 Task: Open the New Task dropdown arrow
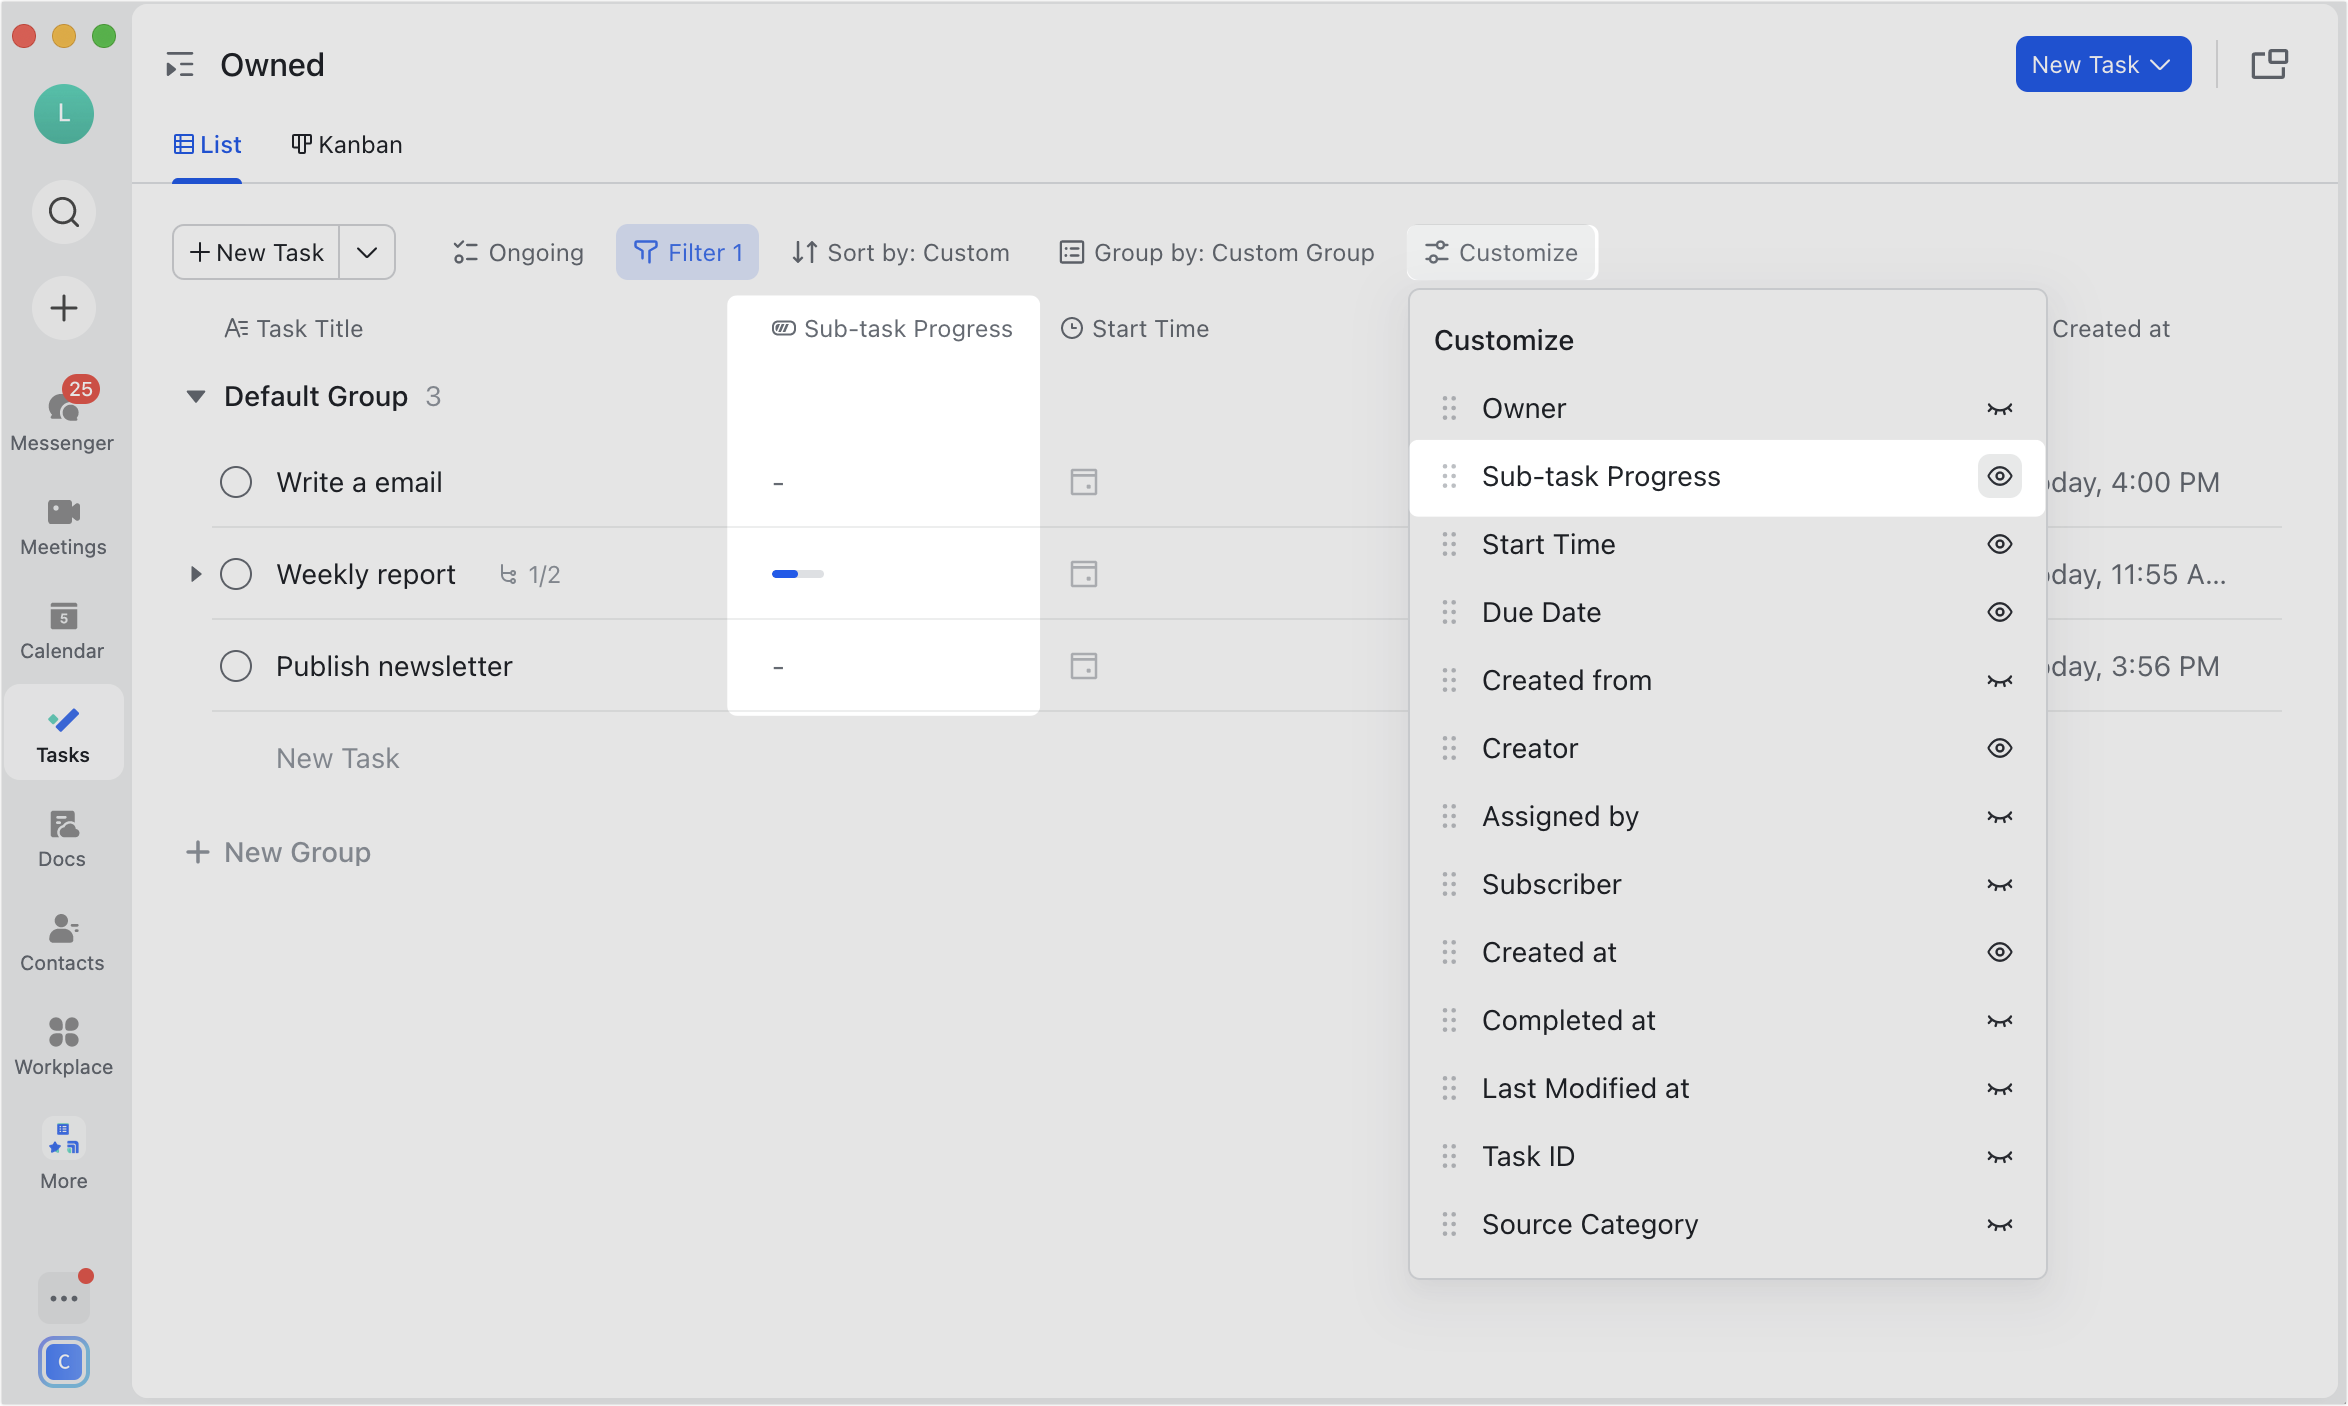coord(367,252)
